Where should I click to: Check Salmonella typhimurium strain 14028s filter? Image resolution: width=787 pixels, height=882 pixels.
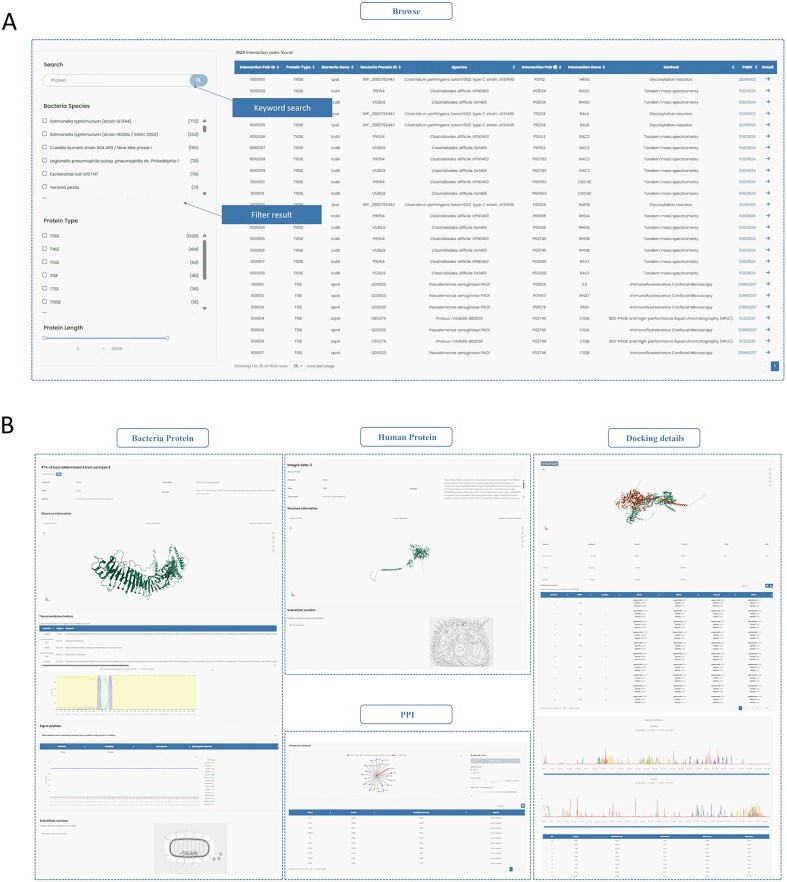point(44,134)
